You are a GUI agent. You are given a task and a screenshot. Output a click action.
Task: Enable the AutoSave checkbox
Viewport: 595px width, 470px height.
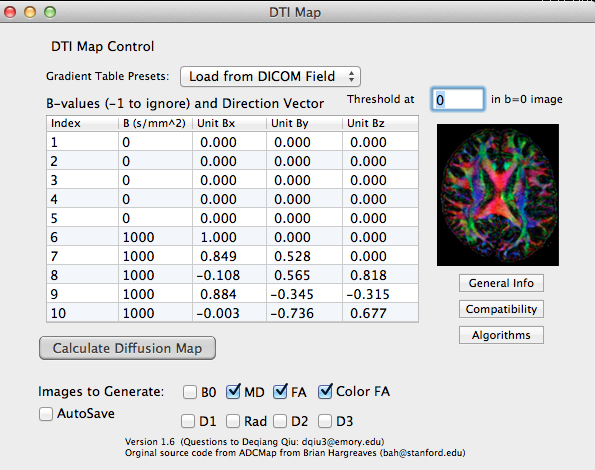46,413
